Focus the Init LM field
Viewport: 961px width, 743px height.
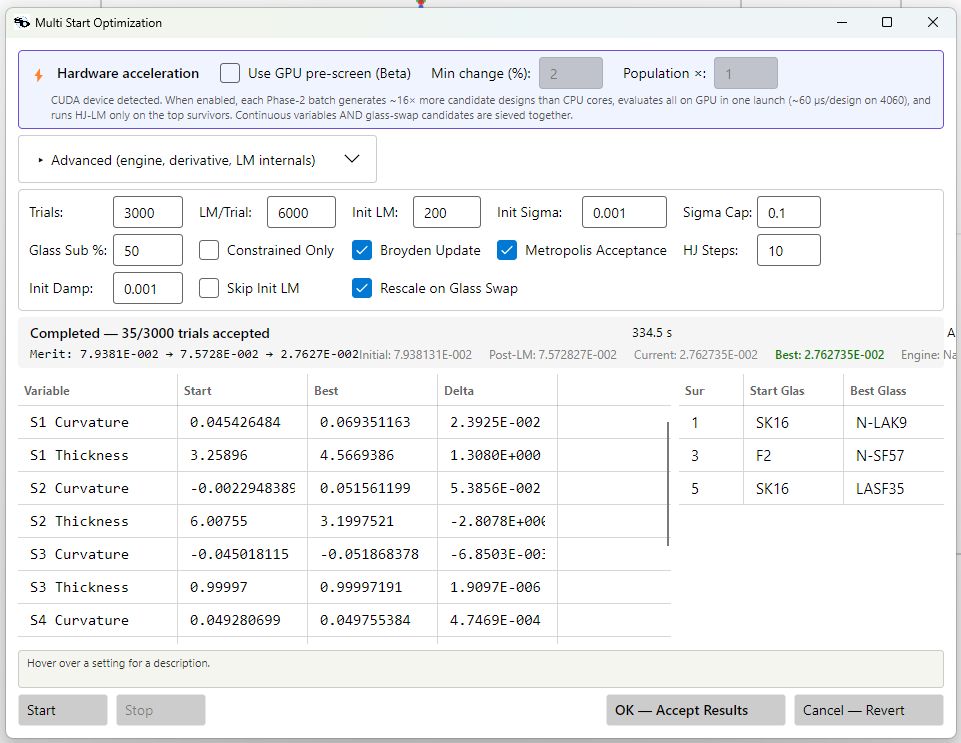(x=447, y=213)
